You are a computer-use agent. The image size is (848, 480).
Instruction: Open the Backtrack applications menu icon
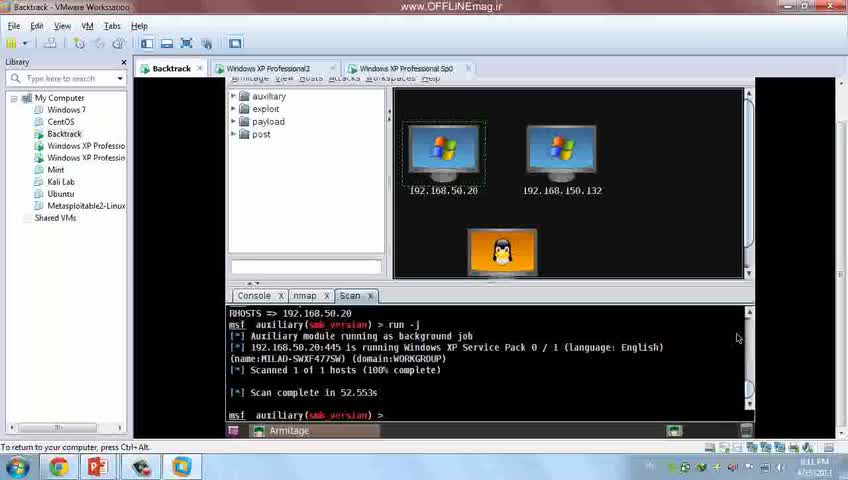tap(233, 431)
